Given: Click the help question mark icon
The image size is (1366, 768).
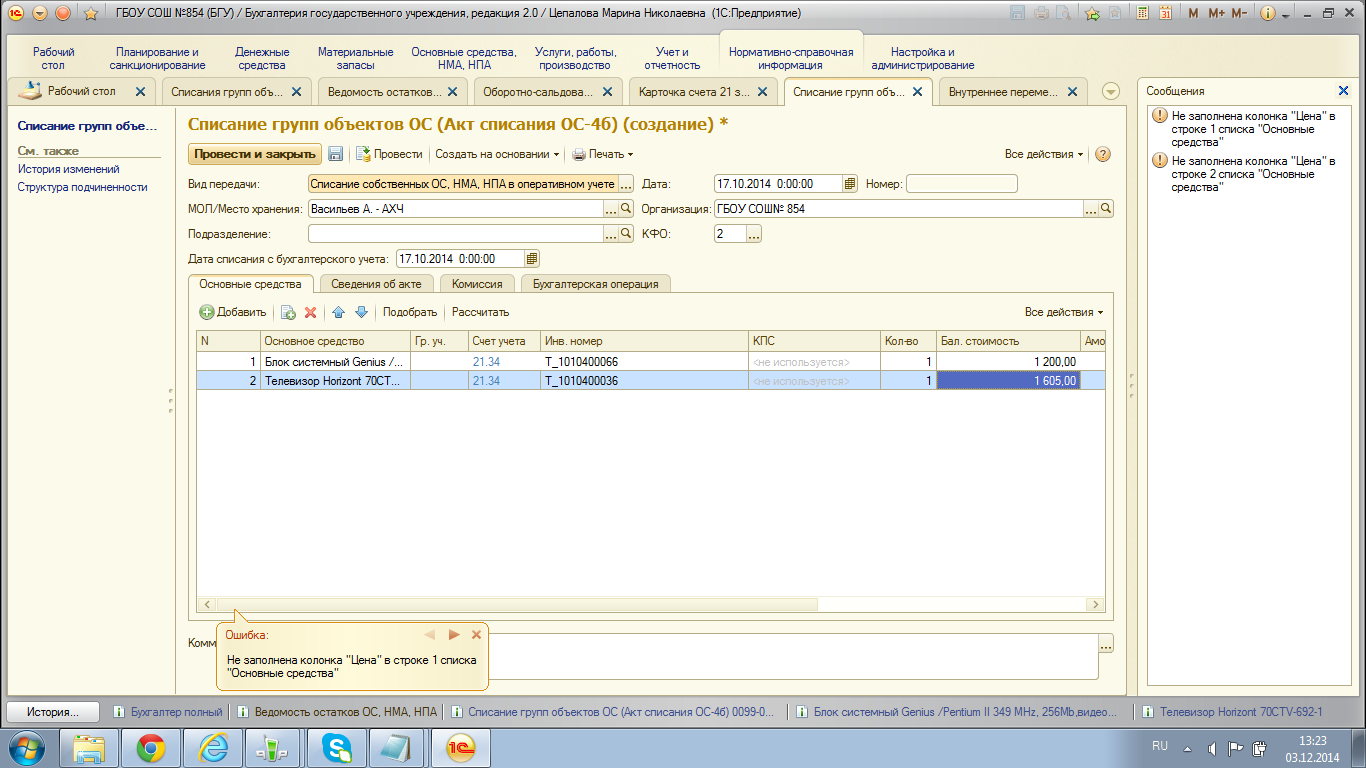Looking at the screenshot, I should coord(1103,154).
